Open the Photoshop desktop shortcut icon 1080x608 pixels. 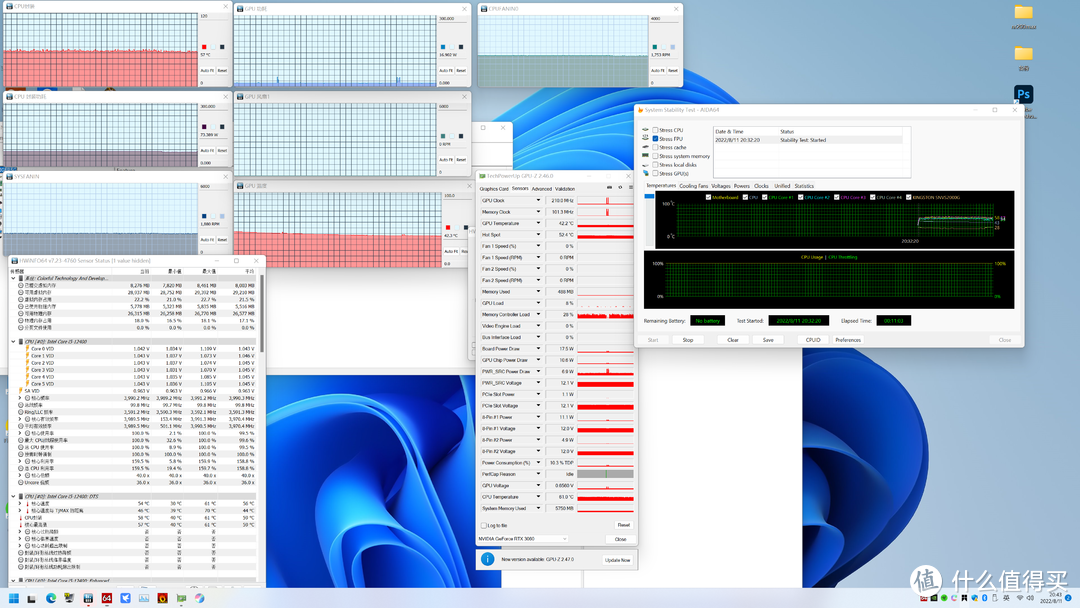pos(1023,95)
